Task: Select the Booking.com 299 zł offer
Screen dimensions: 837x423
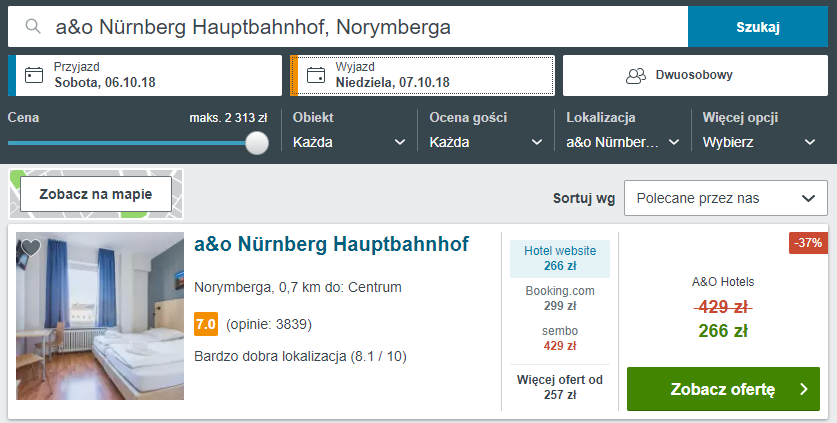Action: (560, 298)
